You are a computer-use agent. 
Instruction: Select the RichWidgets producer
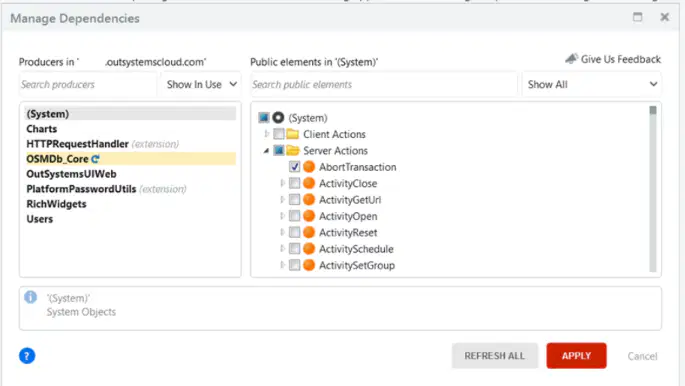point(130,204)
